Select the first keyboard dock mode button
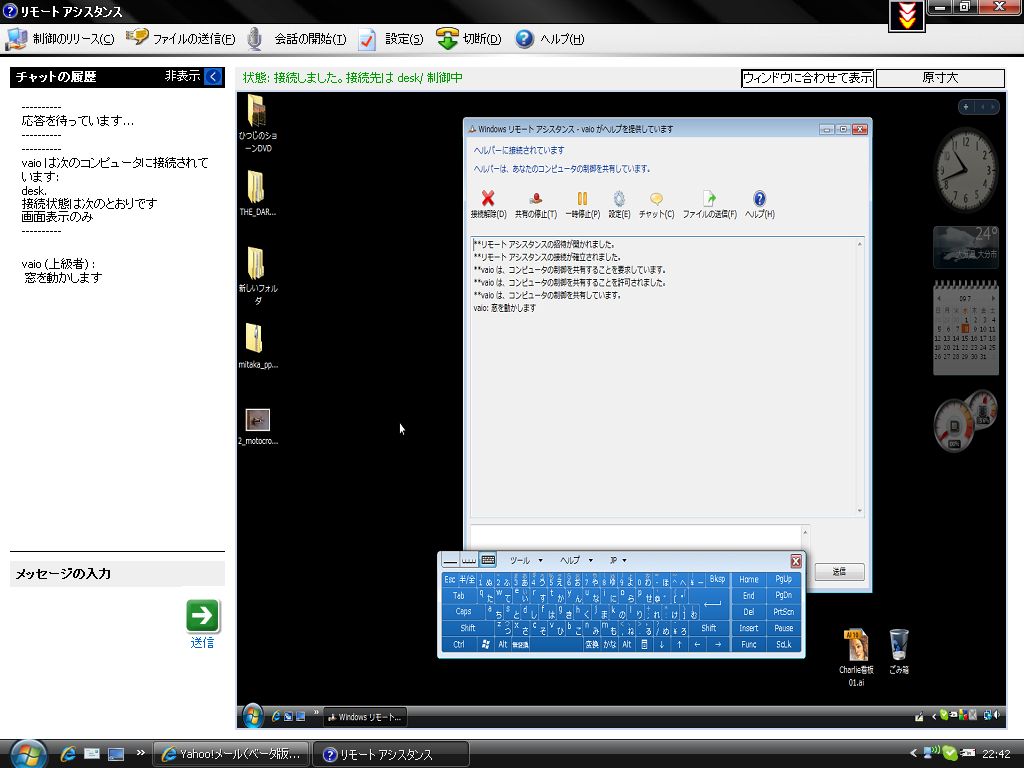Image resolution: width=1024 pixels, height=768 pixels. coord(450,560)
